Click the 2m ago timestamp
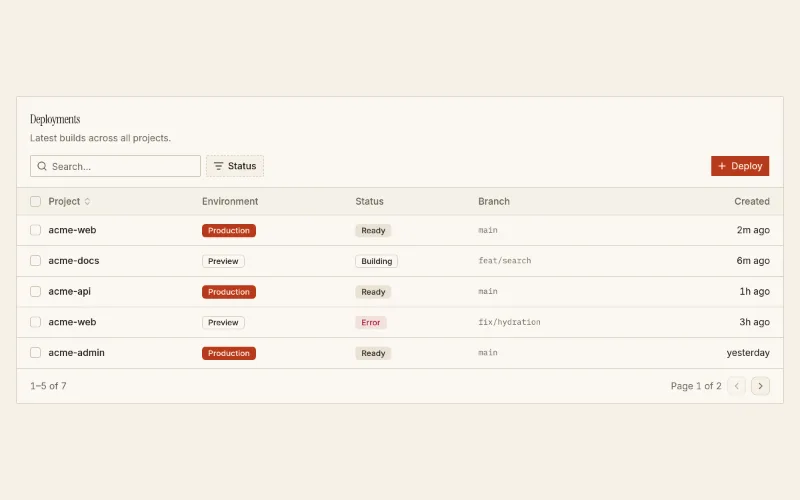The height and width of the screenshot is (500, 800). point(753,230)
